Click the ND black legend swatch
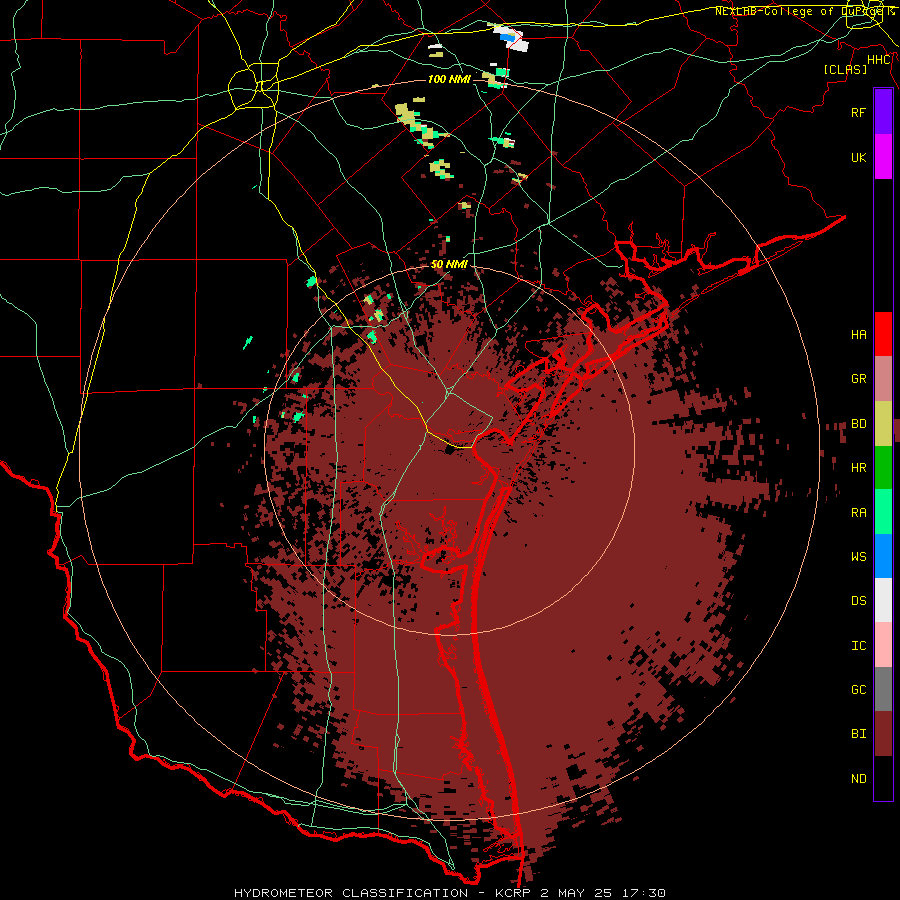900x900 pixels. point(883,778)
